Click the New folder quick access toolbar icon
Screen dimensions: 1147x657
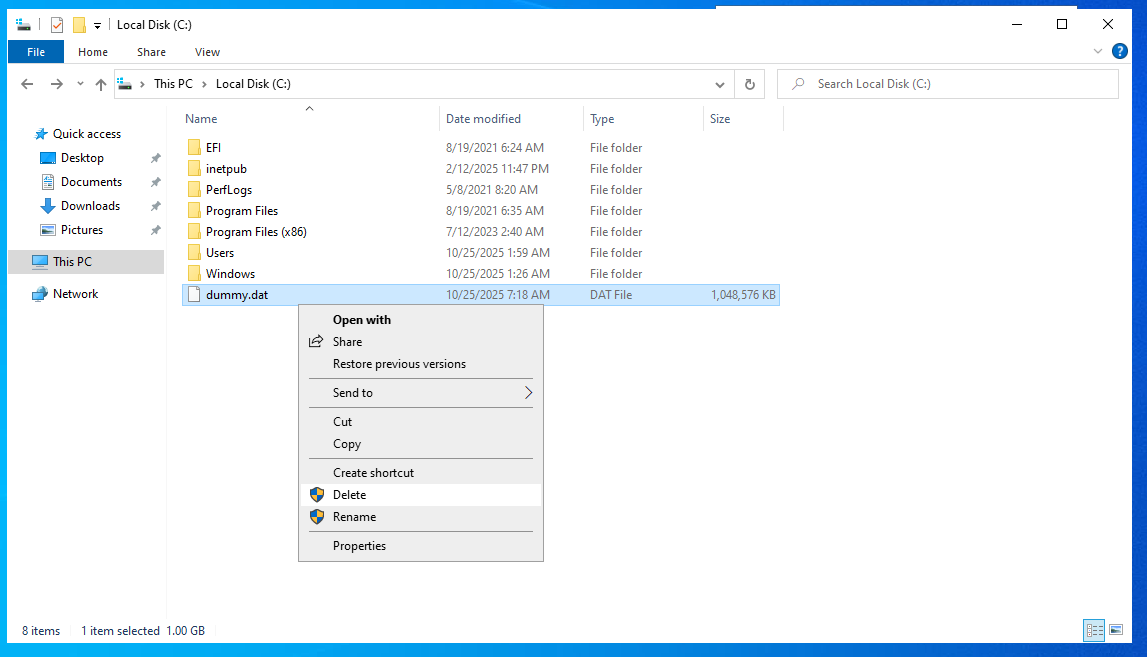pos(79,25)
